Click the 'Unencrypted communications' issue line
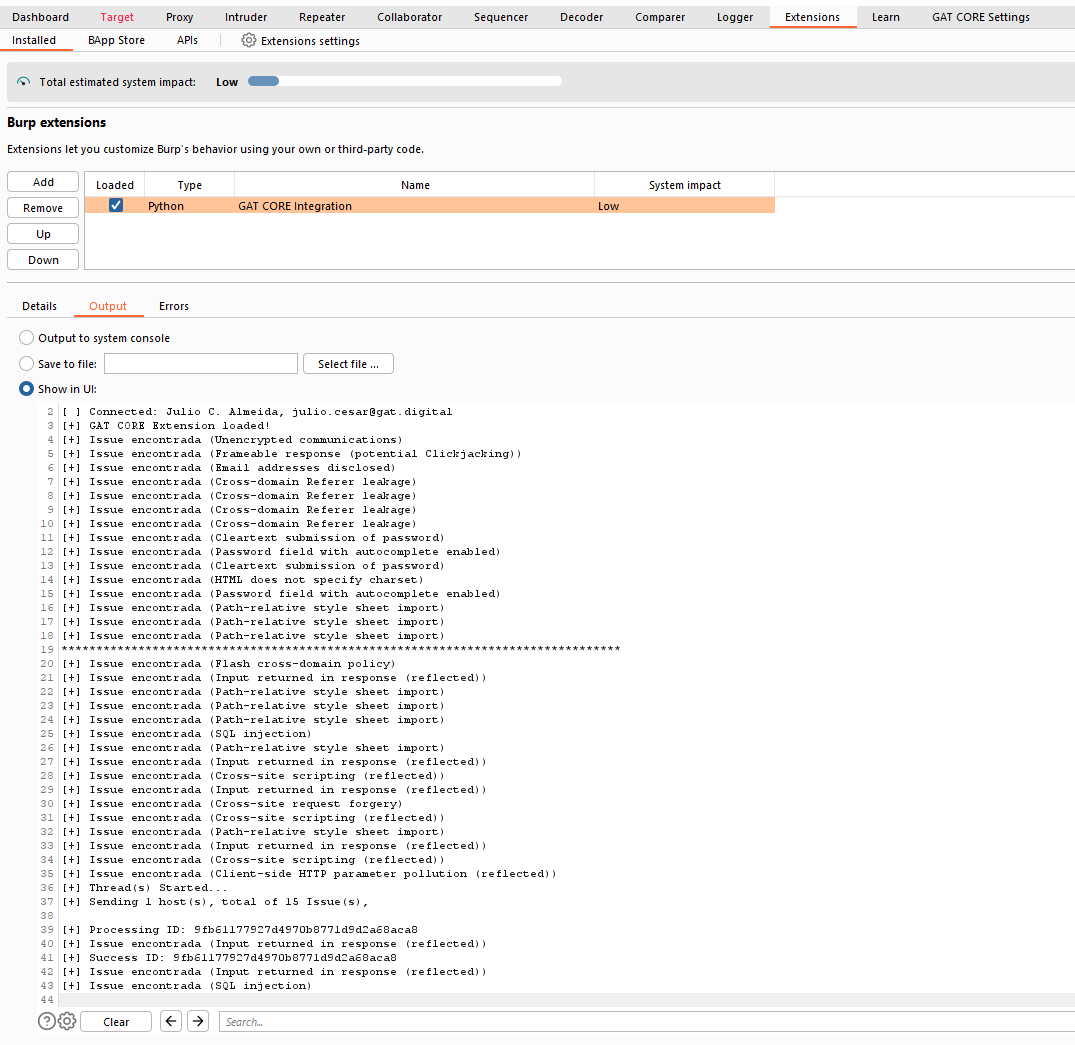This screenshot has width=1075, height=1045. (232, 440)
